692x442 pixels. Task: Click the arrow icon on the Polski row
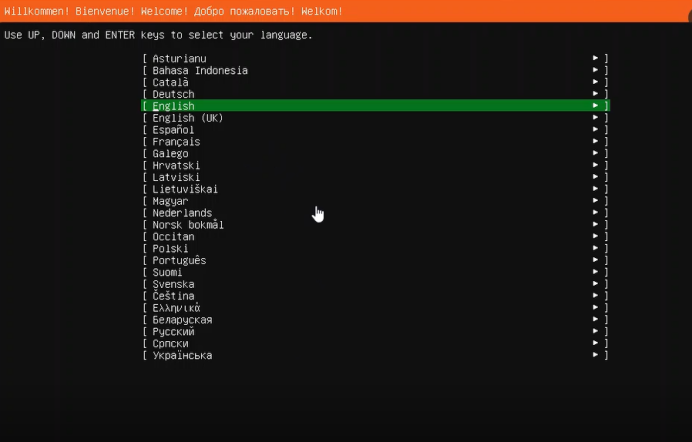pos(596,249)
